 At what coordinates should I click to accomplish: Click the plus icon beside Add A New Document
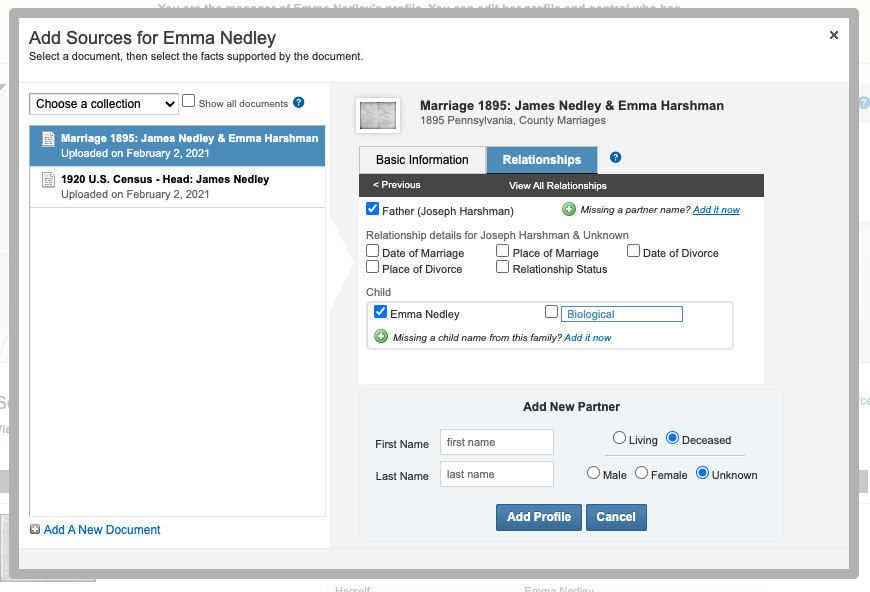pos(35,530)
